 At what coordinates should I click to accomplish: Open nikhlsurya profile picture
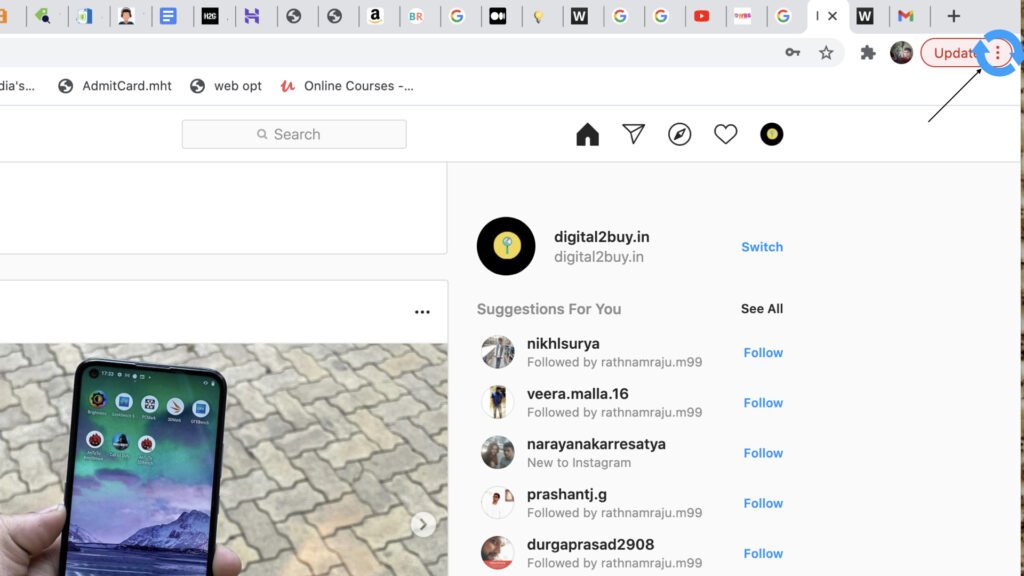498,352
